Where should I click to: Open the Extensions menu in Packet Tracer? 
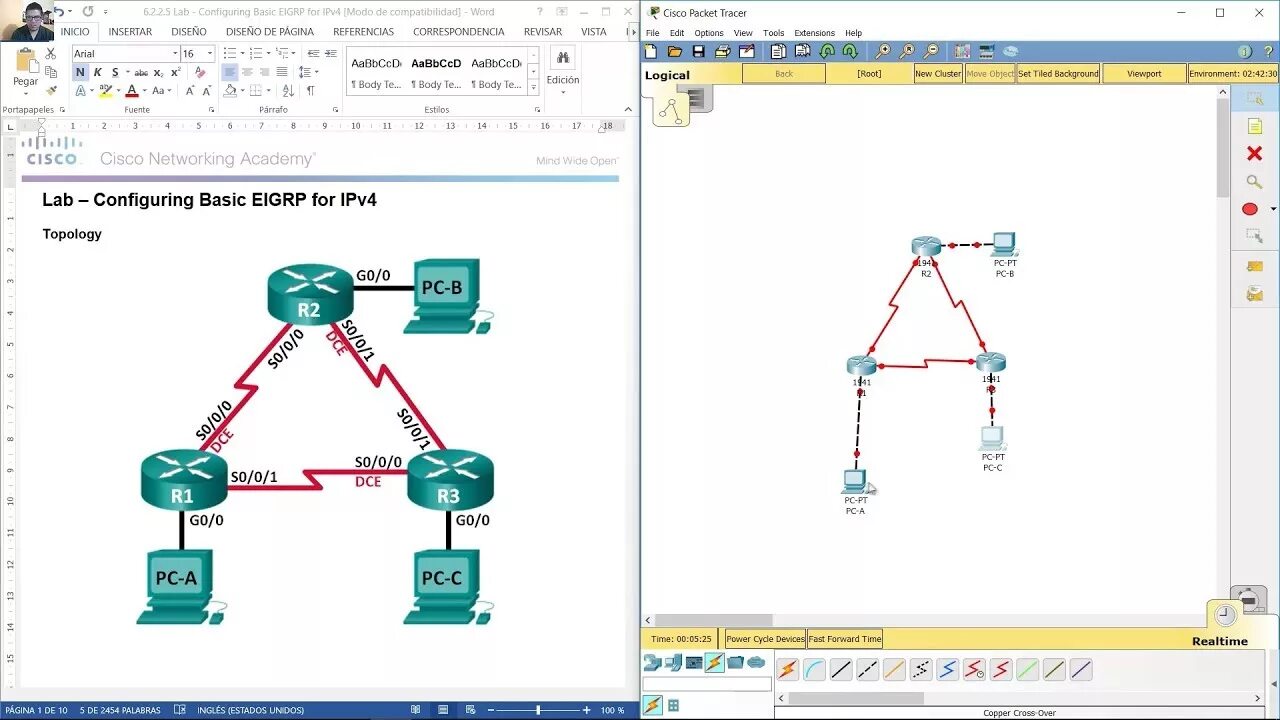pos(814,33)
